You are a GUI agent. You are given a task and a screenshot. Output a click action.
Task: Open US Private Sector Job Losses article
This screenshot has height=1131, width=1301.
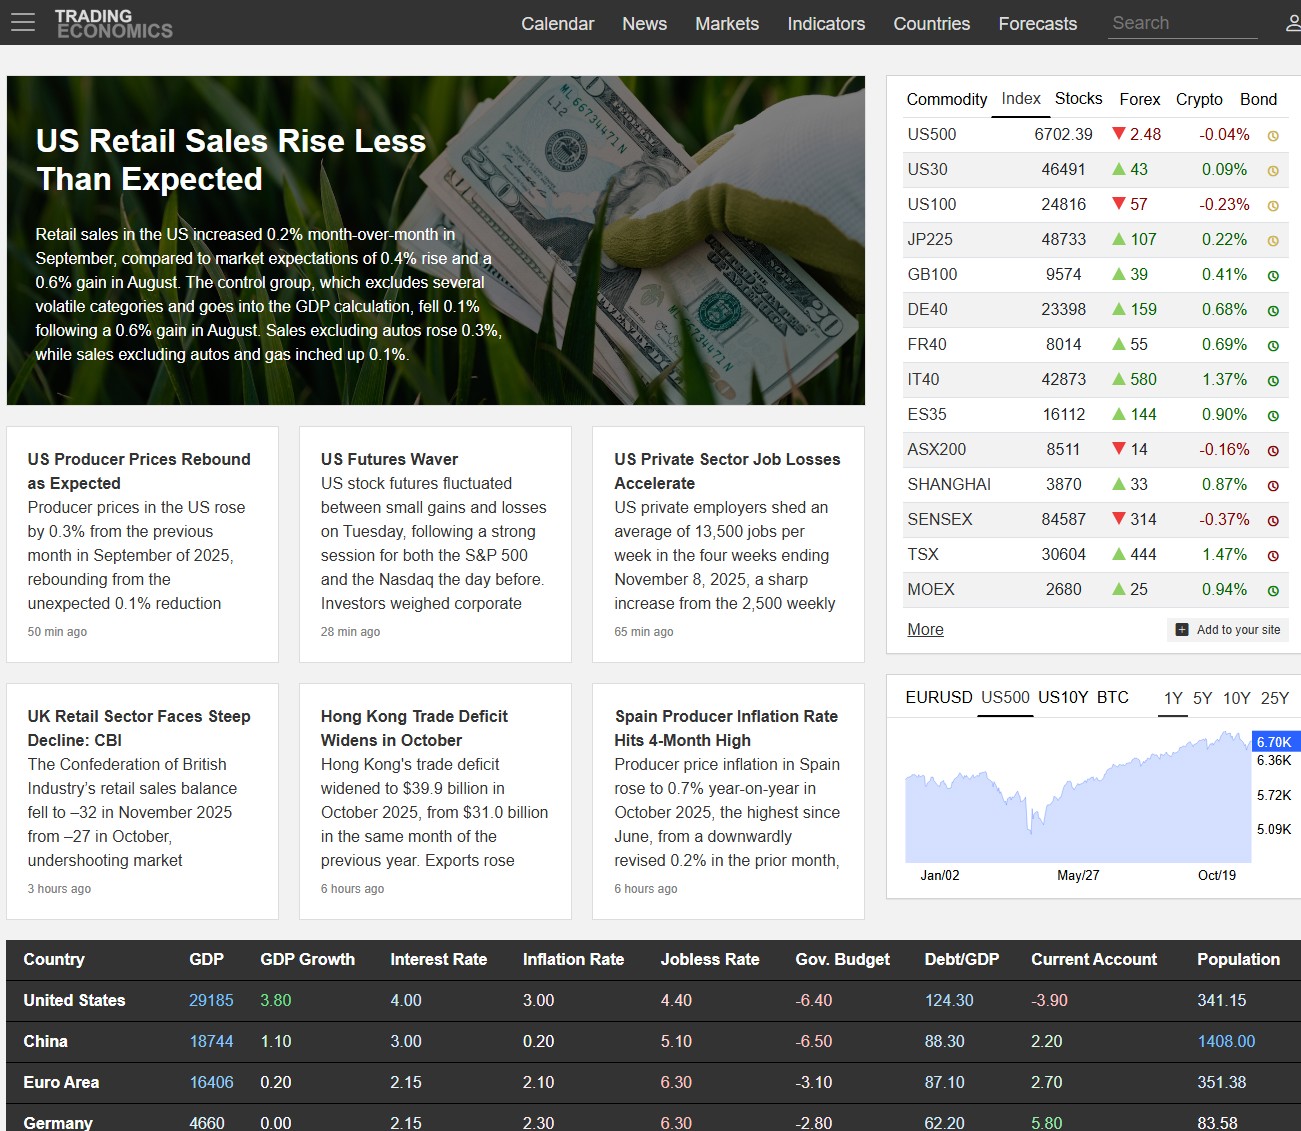tap(727, 471)
